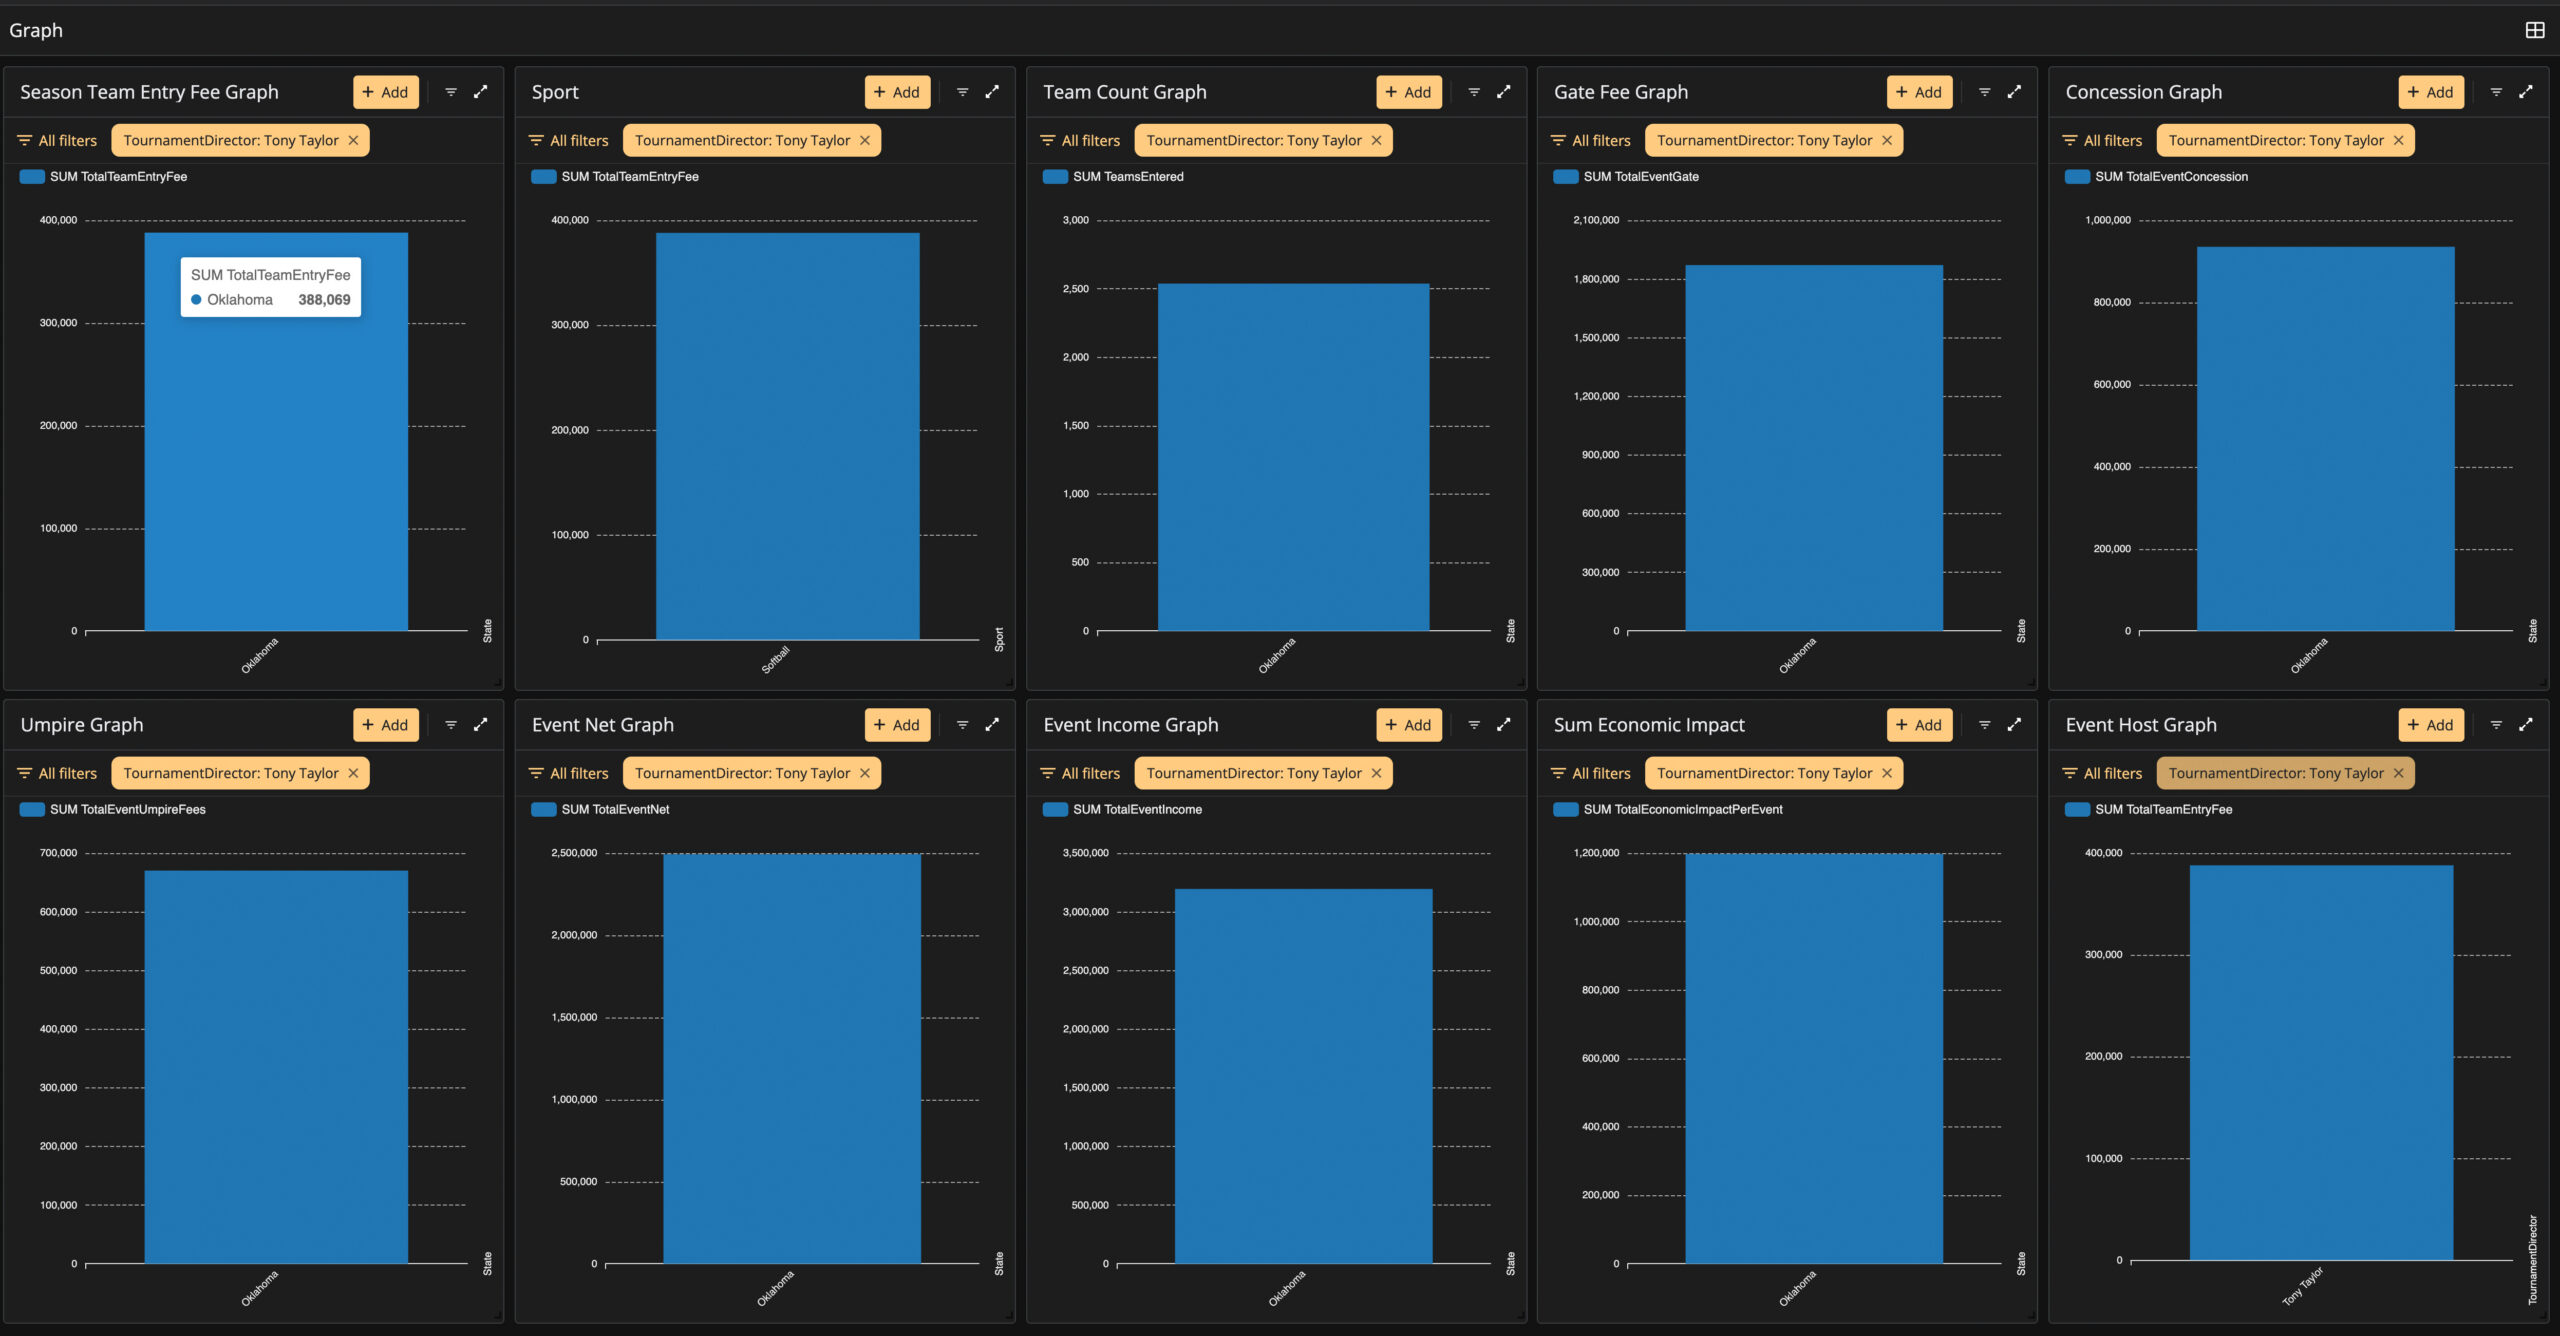Image resolution: width=2560 pixels, height=1336 pixels.
Task: Open filter icon in Event Income Graph header
Action: point(1474,725)
